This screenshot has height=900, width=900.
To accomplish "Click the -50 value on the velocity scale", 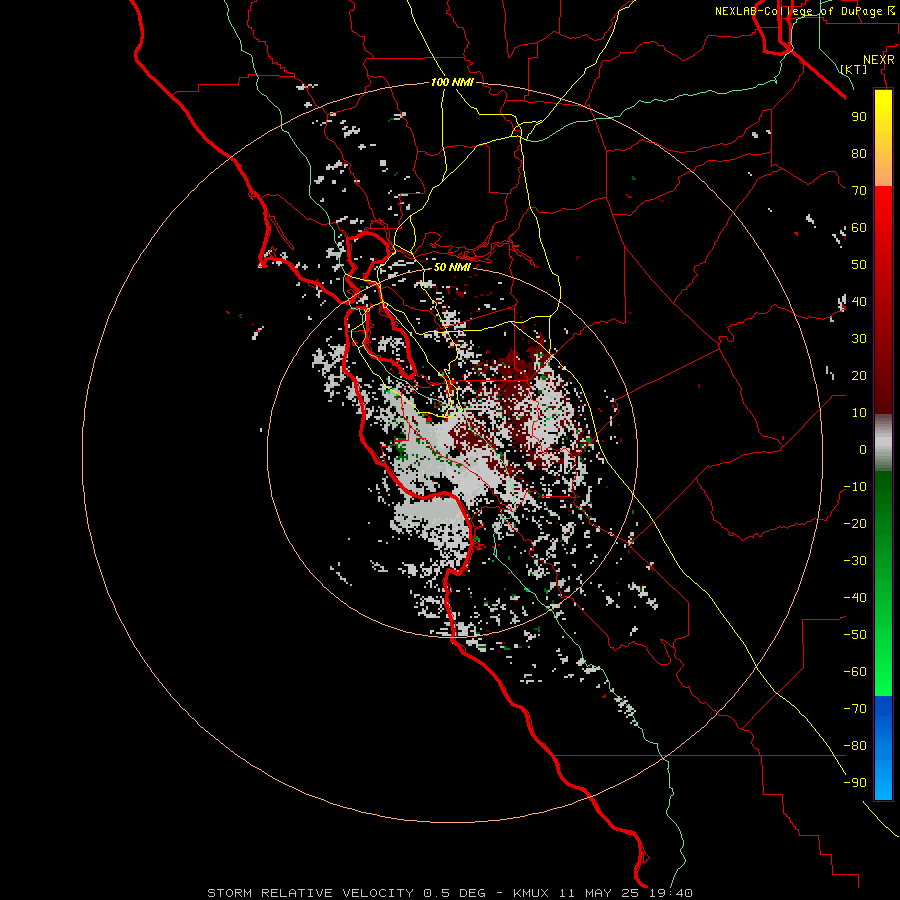I will click(855, 635).
